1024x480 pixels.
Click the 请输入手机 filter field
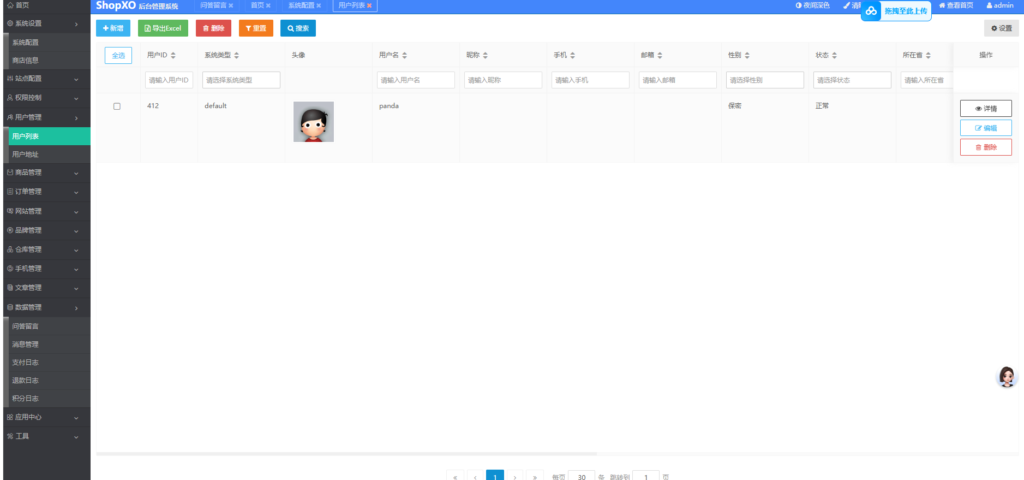[590, 80]
